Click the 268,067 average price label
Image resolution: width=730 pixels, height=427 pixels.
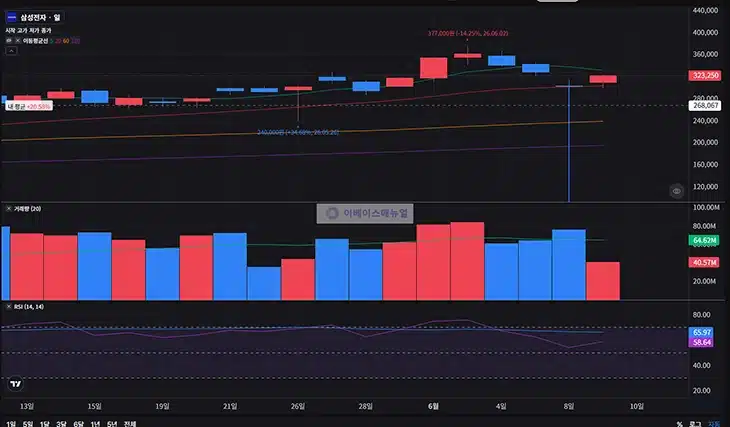point(704,106)
